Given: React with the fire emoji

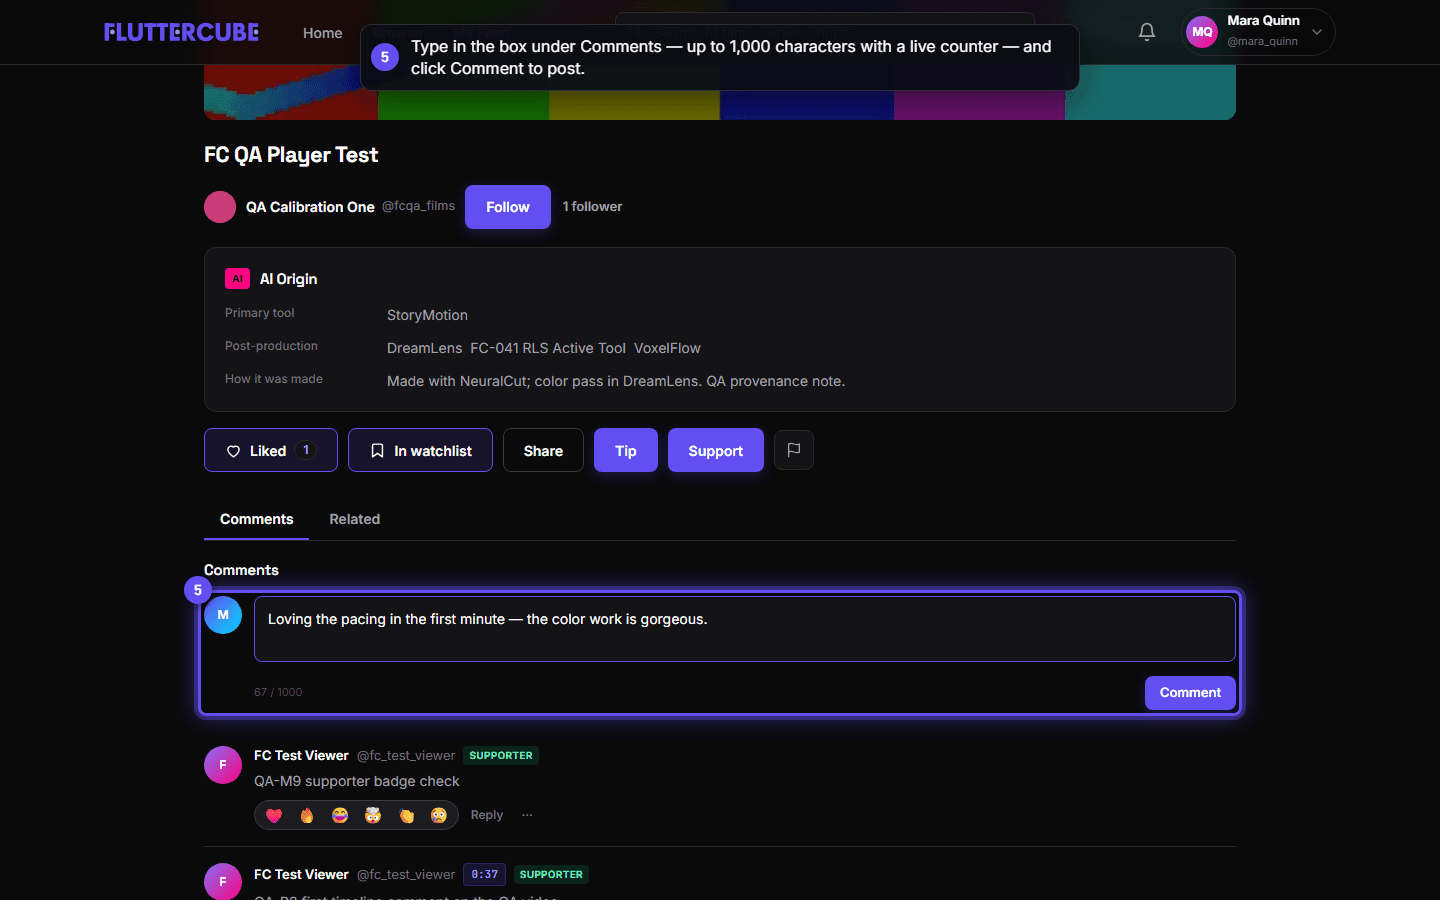Looking at the screenshot, I should point(307,815).
